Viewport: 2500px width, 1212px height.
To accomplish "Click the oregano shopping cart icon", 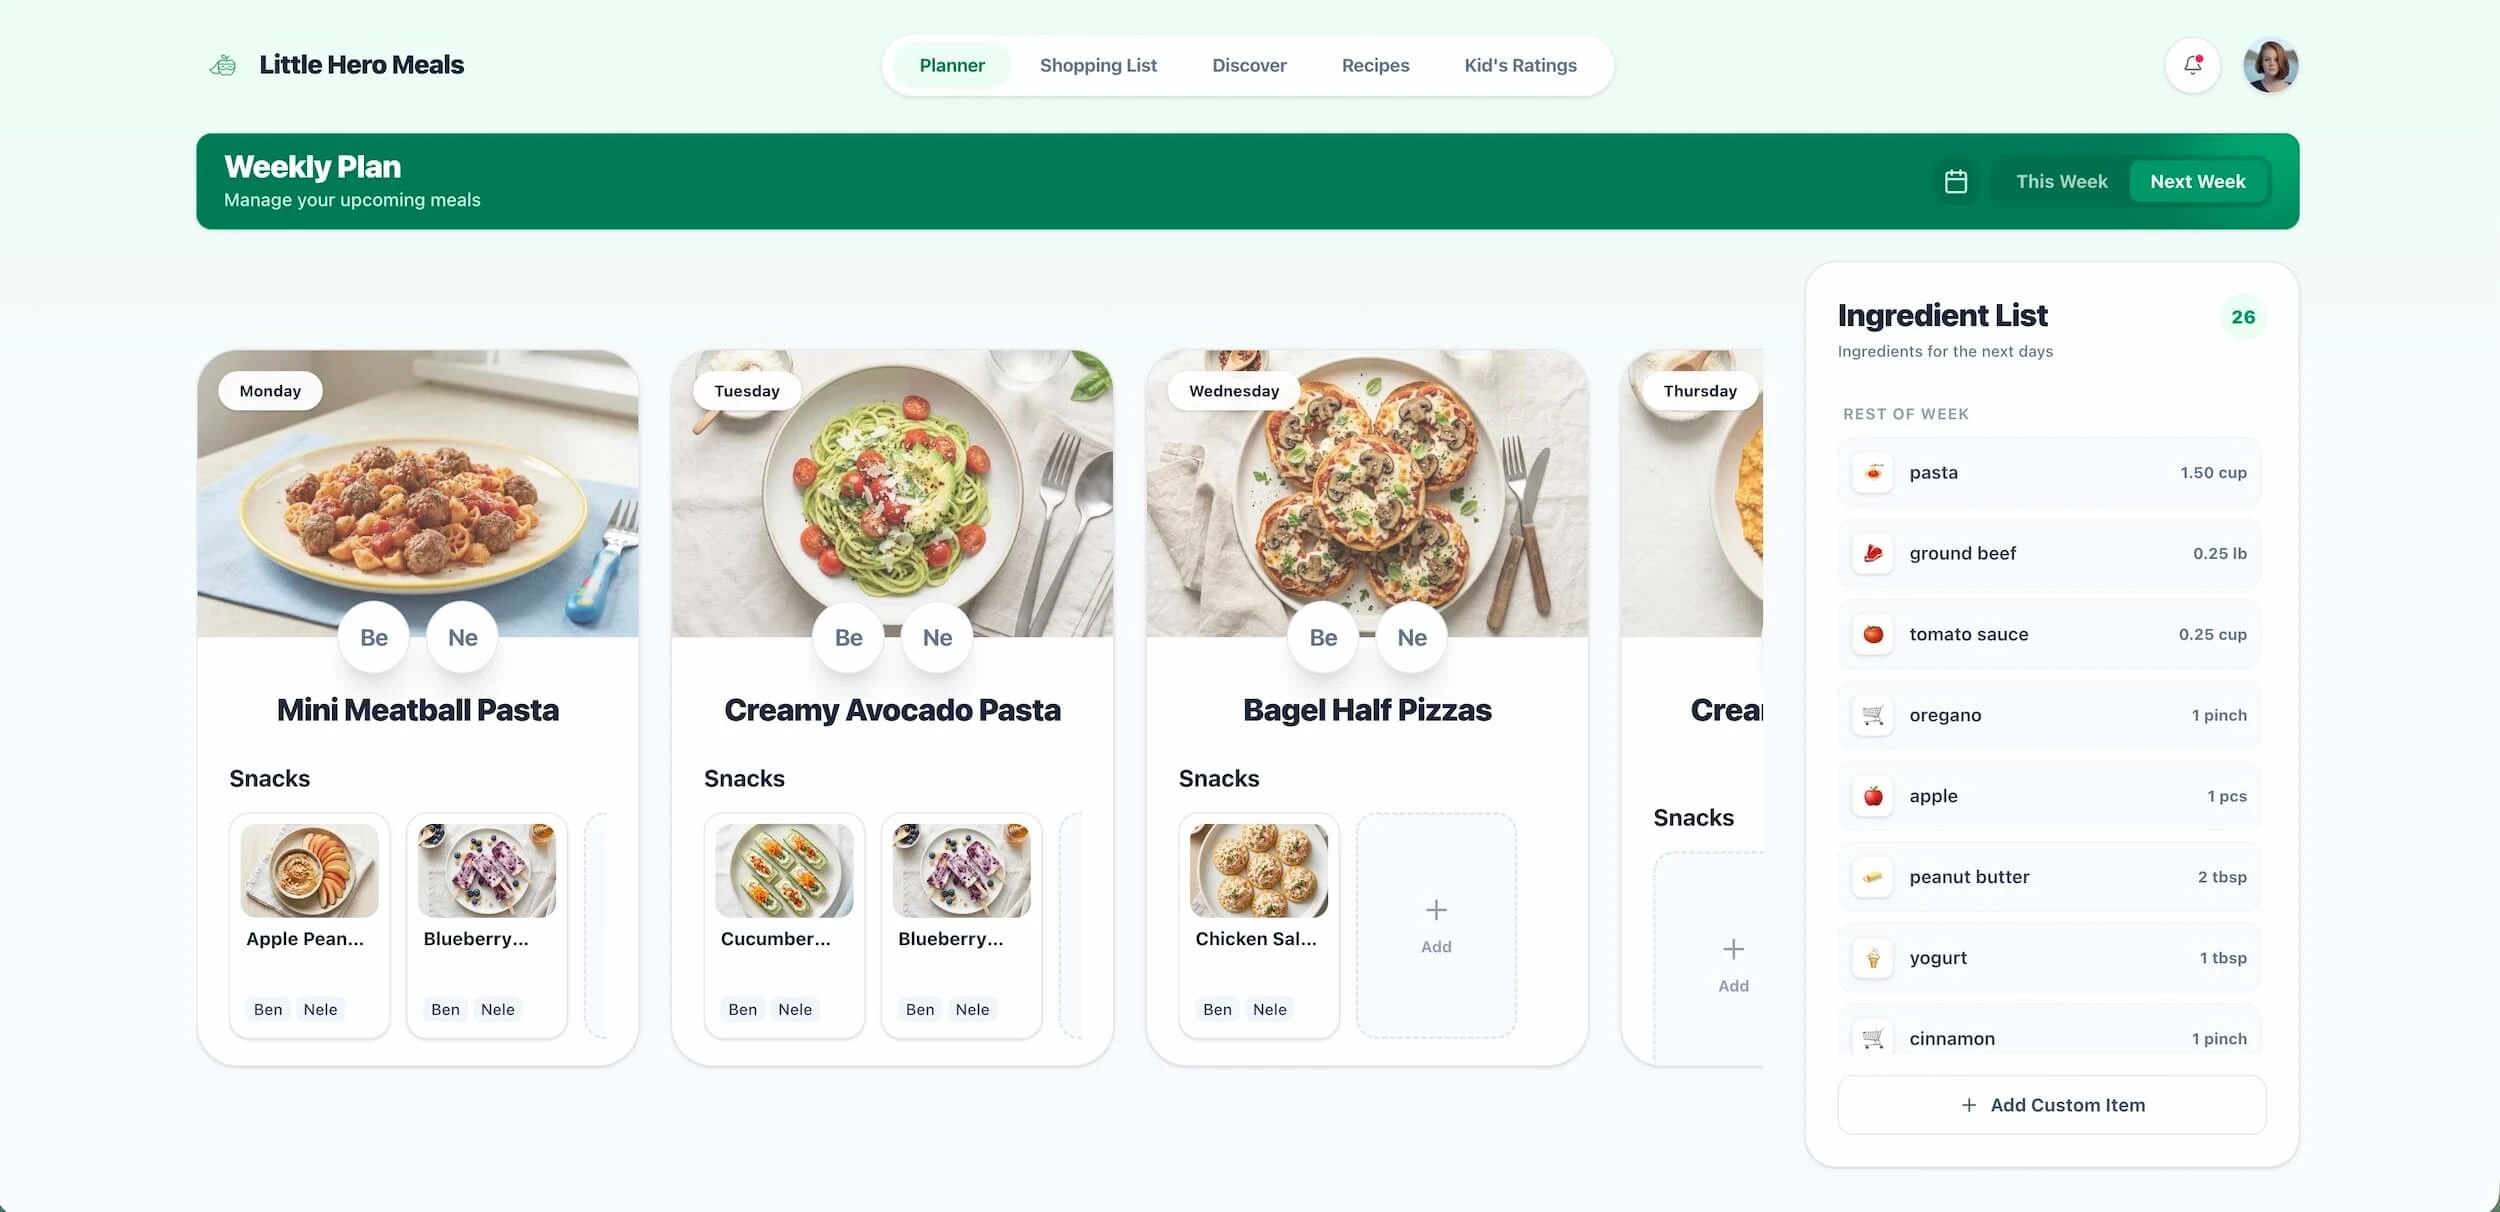I will 1873,715.
